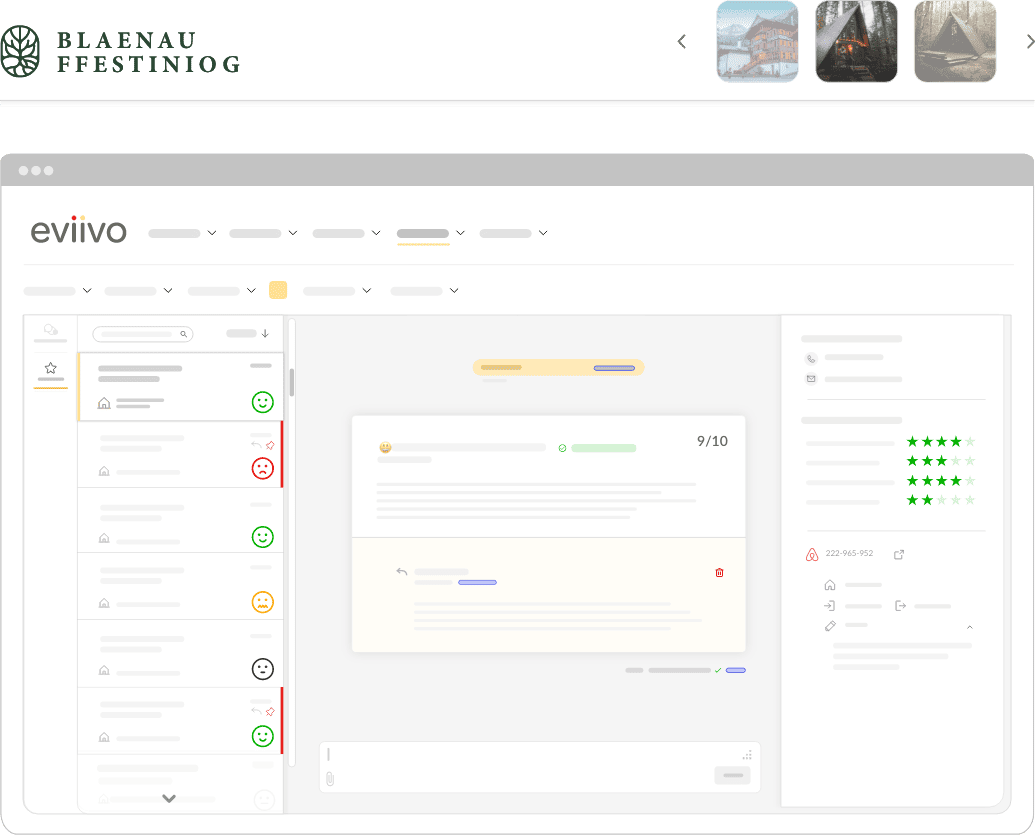The width and height of the screenshot is (1036, 835).
Task: Select the review with black neutral face
Action: [x=181, y=654]
